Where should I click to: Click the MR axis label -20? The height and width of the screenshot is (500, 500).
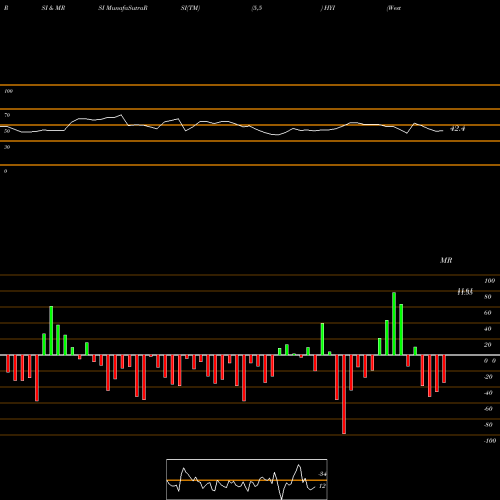[488, 377]
